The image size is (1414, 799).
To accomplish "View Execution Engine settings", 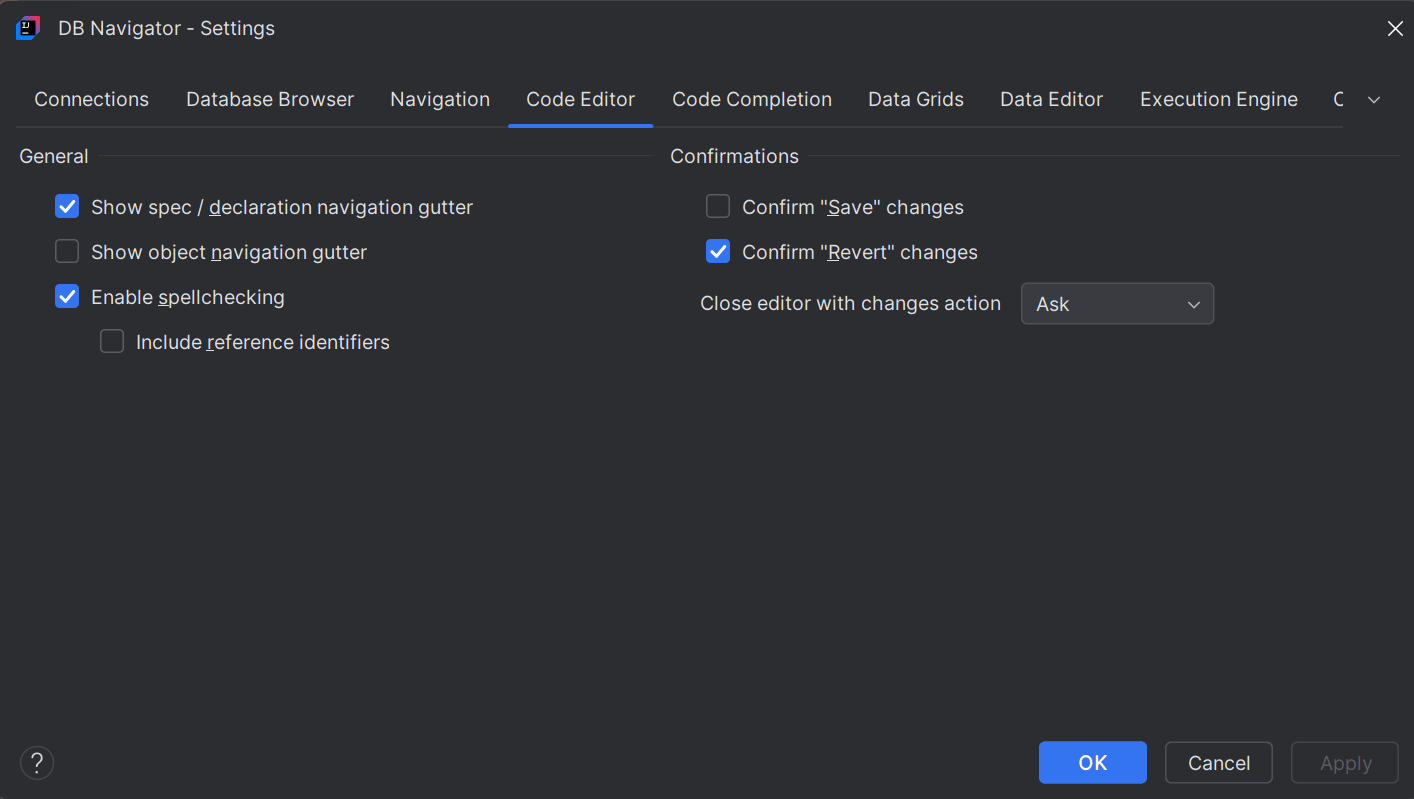I will point(1218,99).
